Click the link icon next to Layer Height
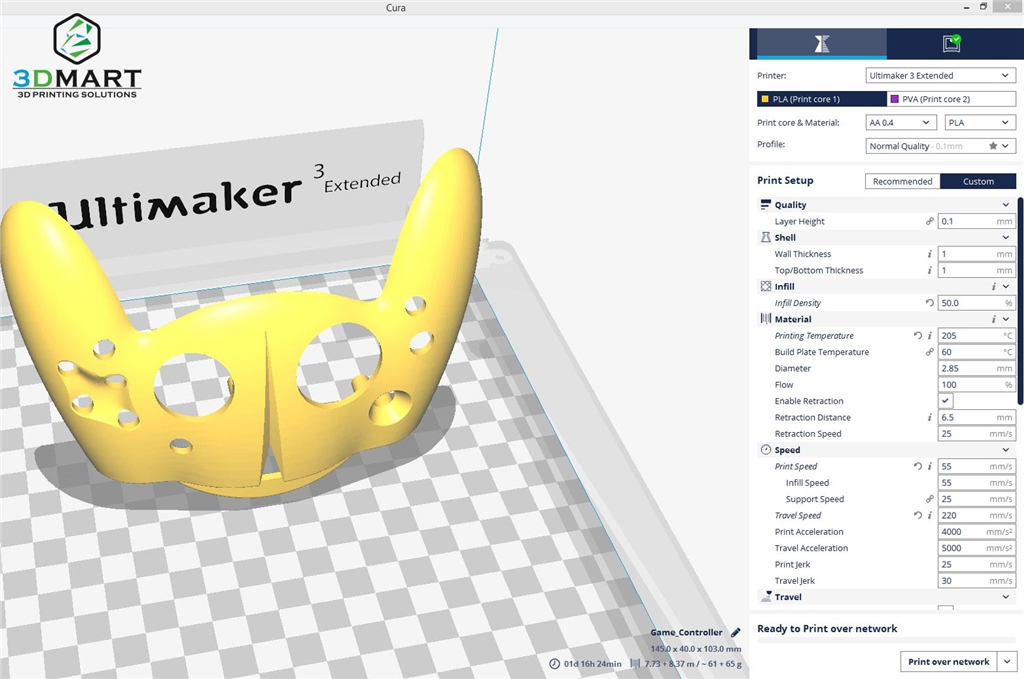This screenshot has width=1024, height=679. tap(929, 221)
